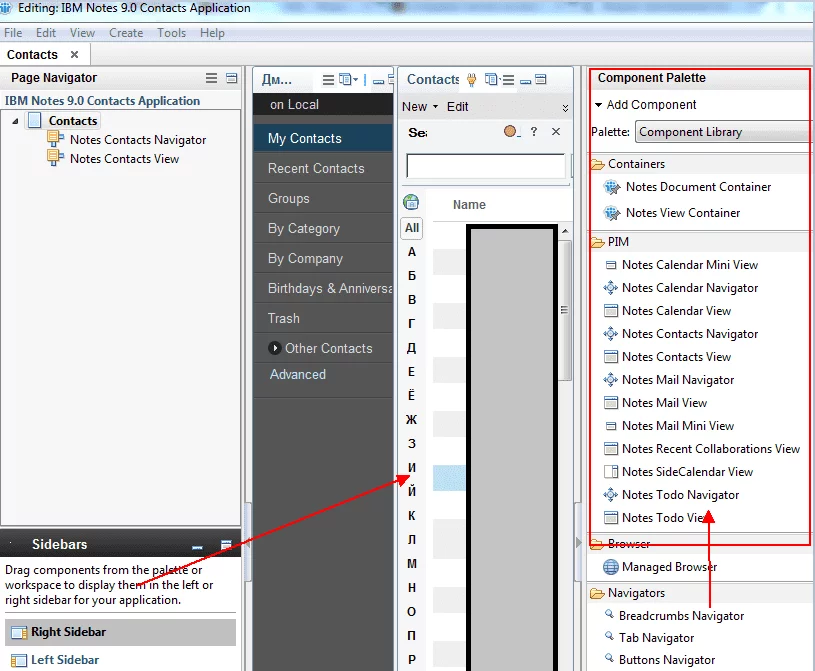Close the search bar with X

556,132
